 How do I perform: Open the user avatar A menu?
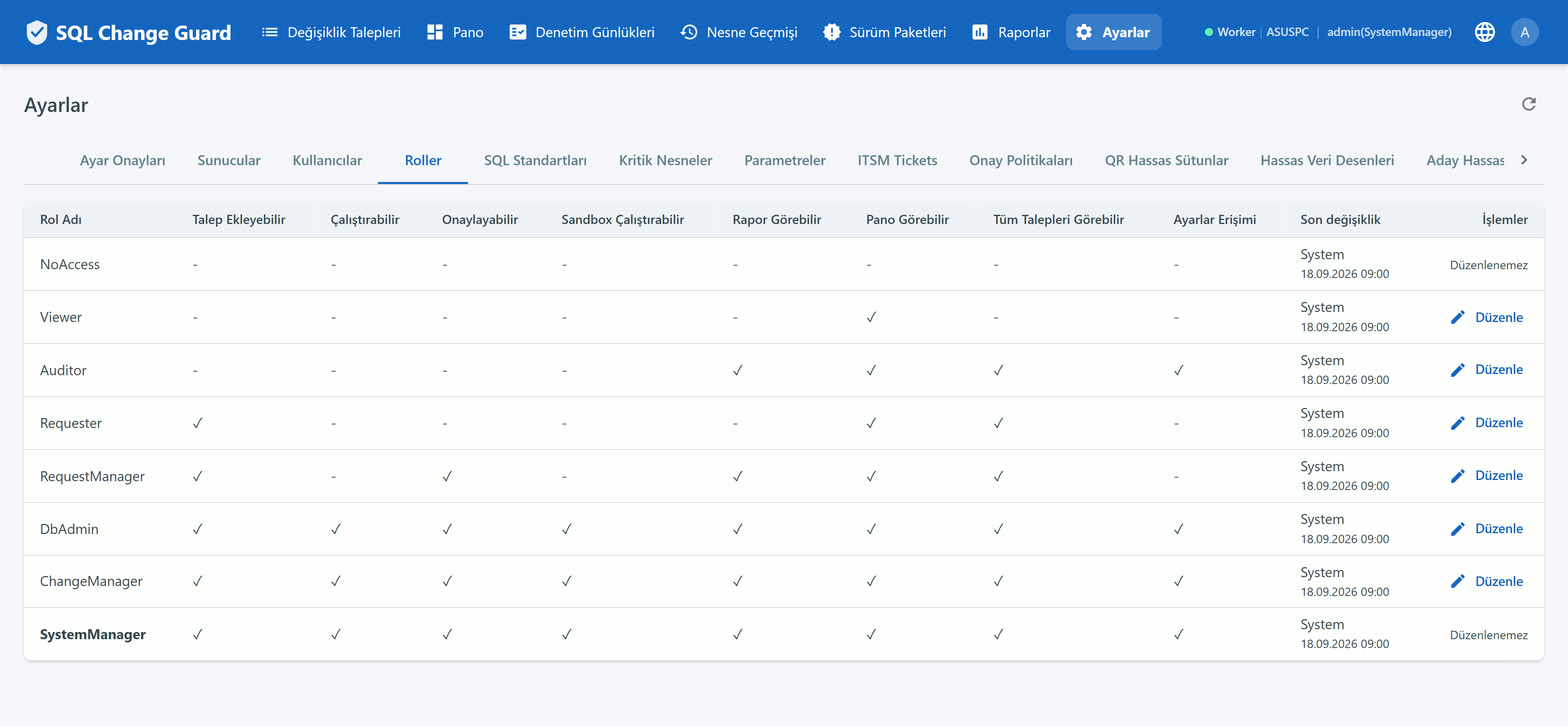(x=1525, y=32)
